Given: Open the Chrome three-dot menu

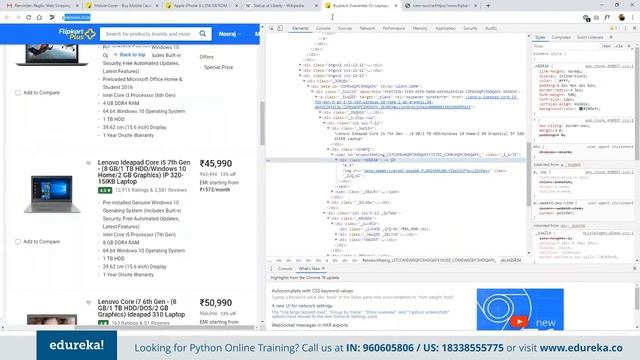Looking at the screenshot, I should pyautogui.click(x=633, y=18).
